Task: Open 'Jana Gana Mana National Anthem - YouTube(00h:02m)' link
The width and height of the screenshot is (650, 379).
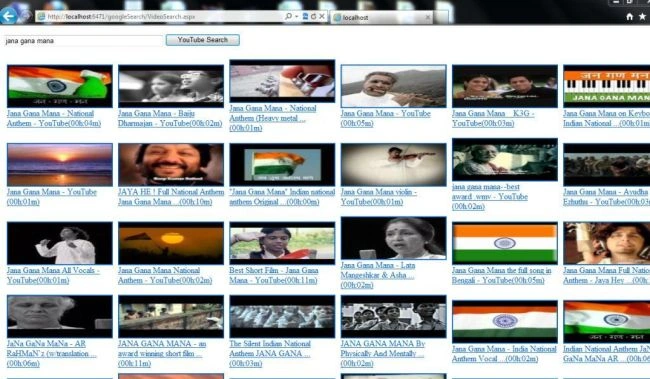Action: click(165, 275)
